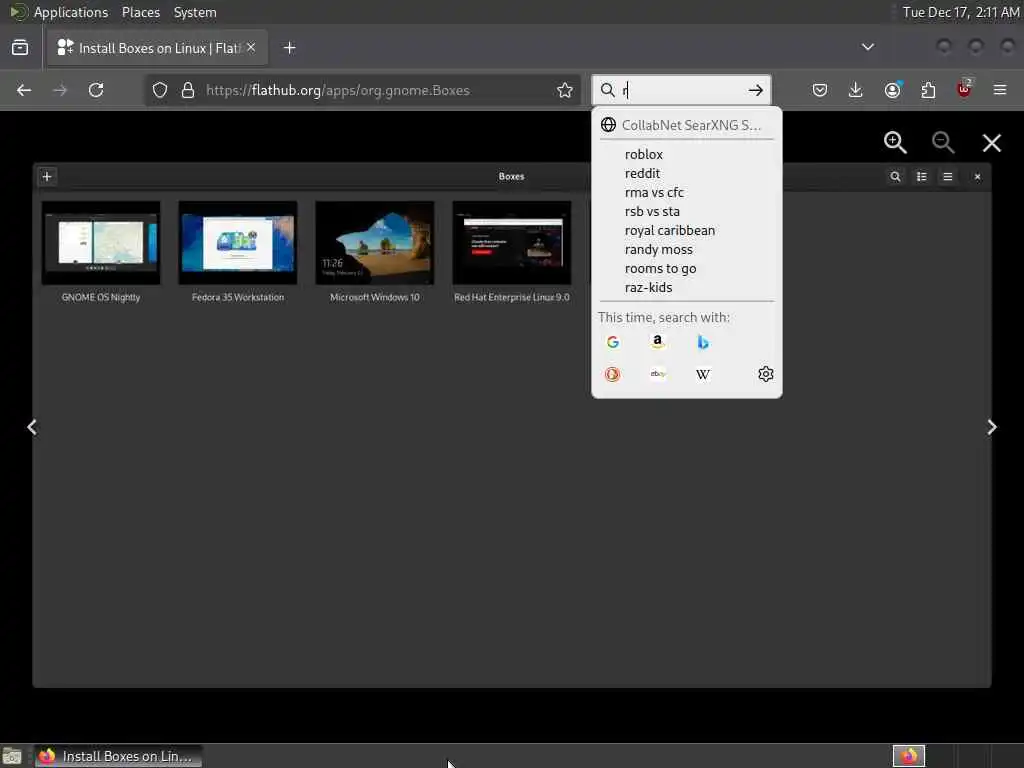This screenshot has width=1024, height=768.
Task: Open the Firefox View button
Action: tap(20, 48)
